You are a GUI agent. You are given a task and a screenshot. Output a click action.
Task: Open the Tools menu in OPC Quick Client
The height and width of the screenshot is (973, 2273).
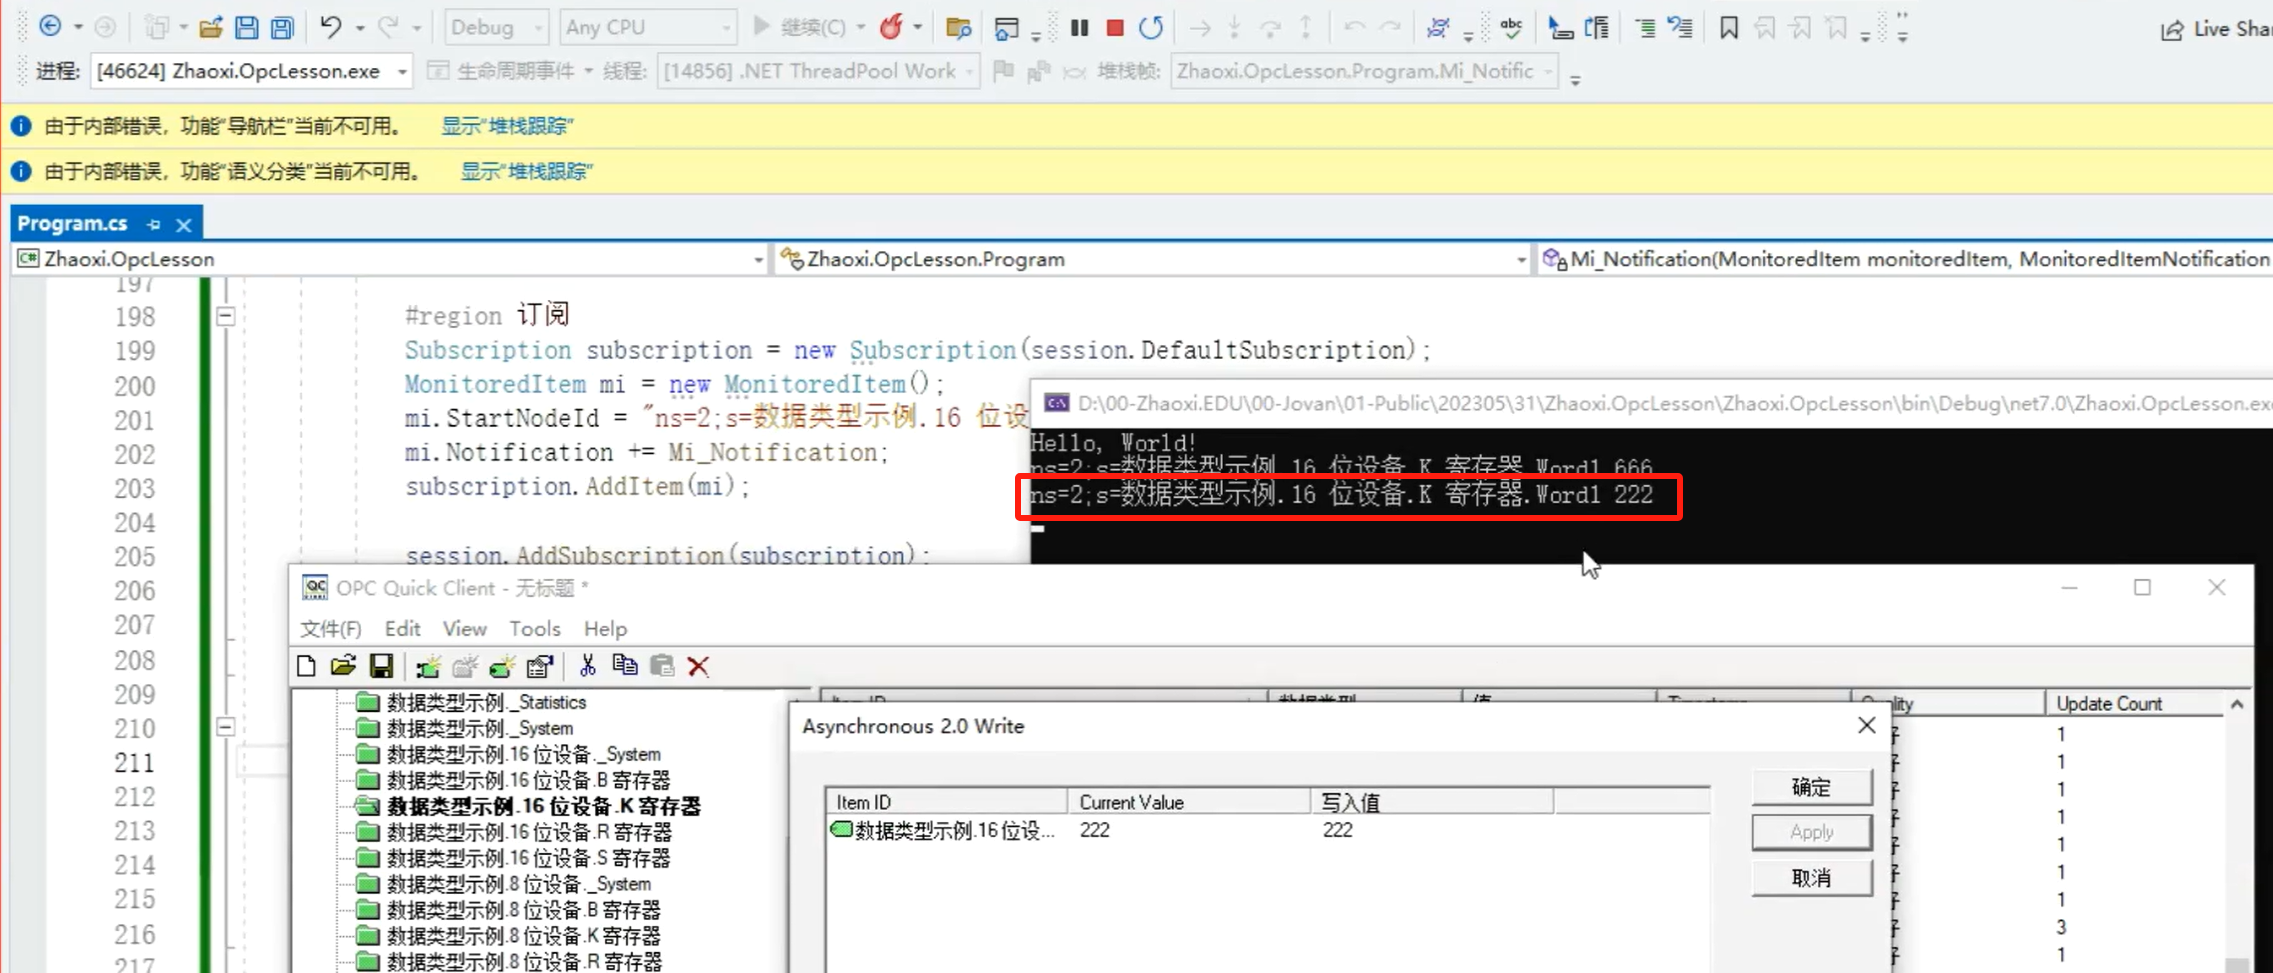point(534,629)
